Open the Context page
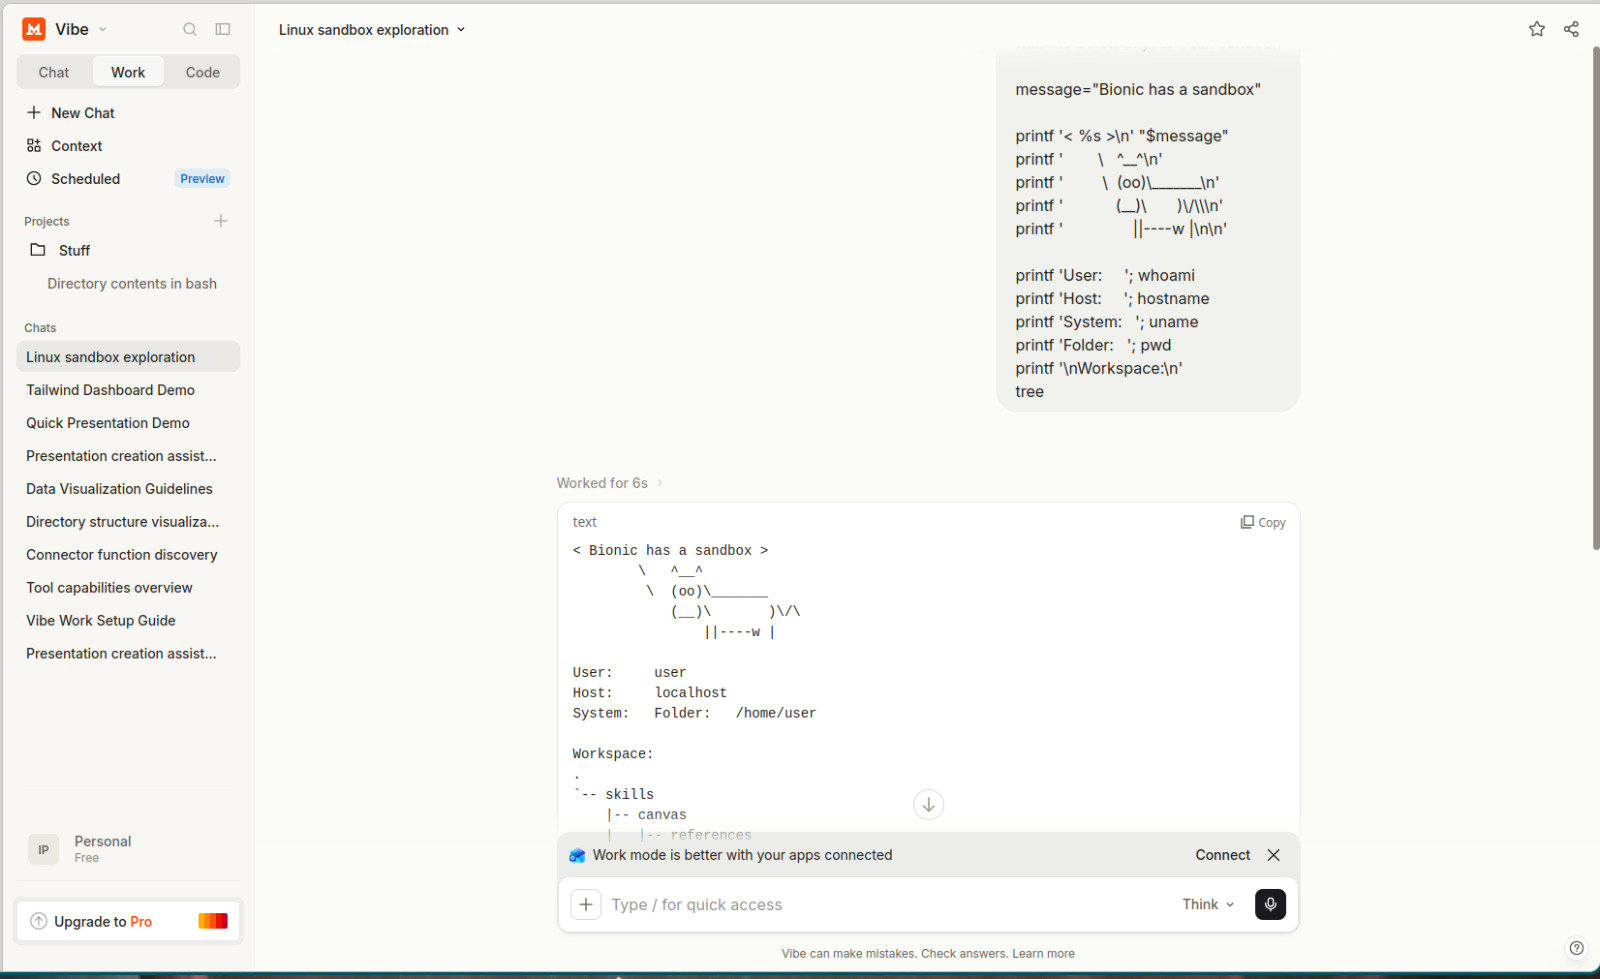 128,146
